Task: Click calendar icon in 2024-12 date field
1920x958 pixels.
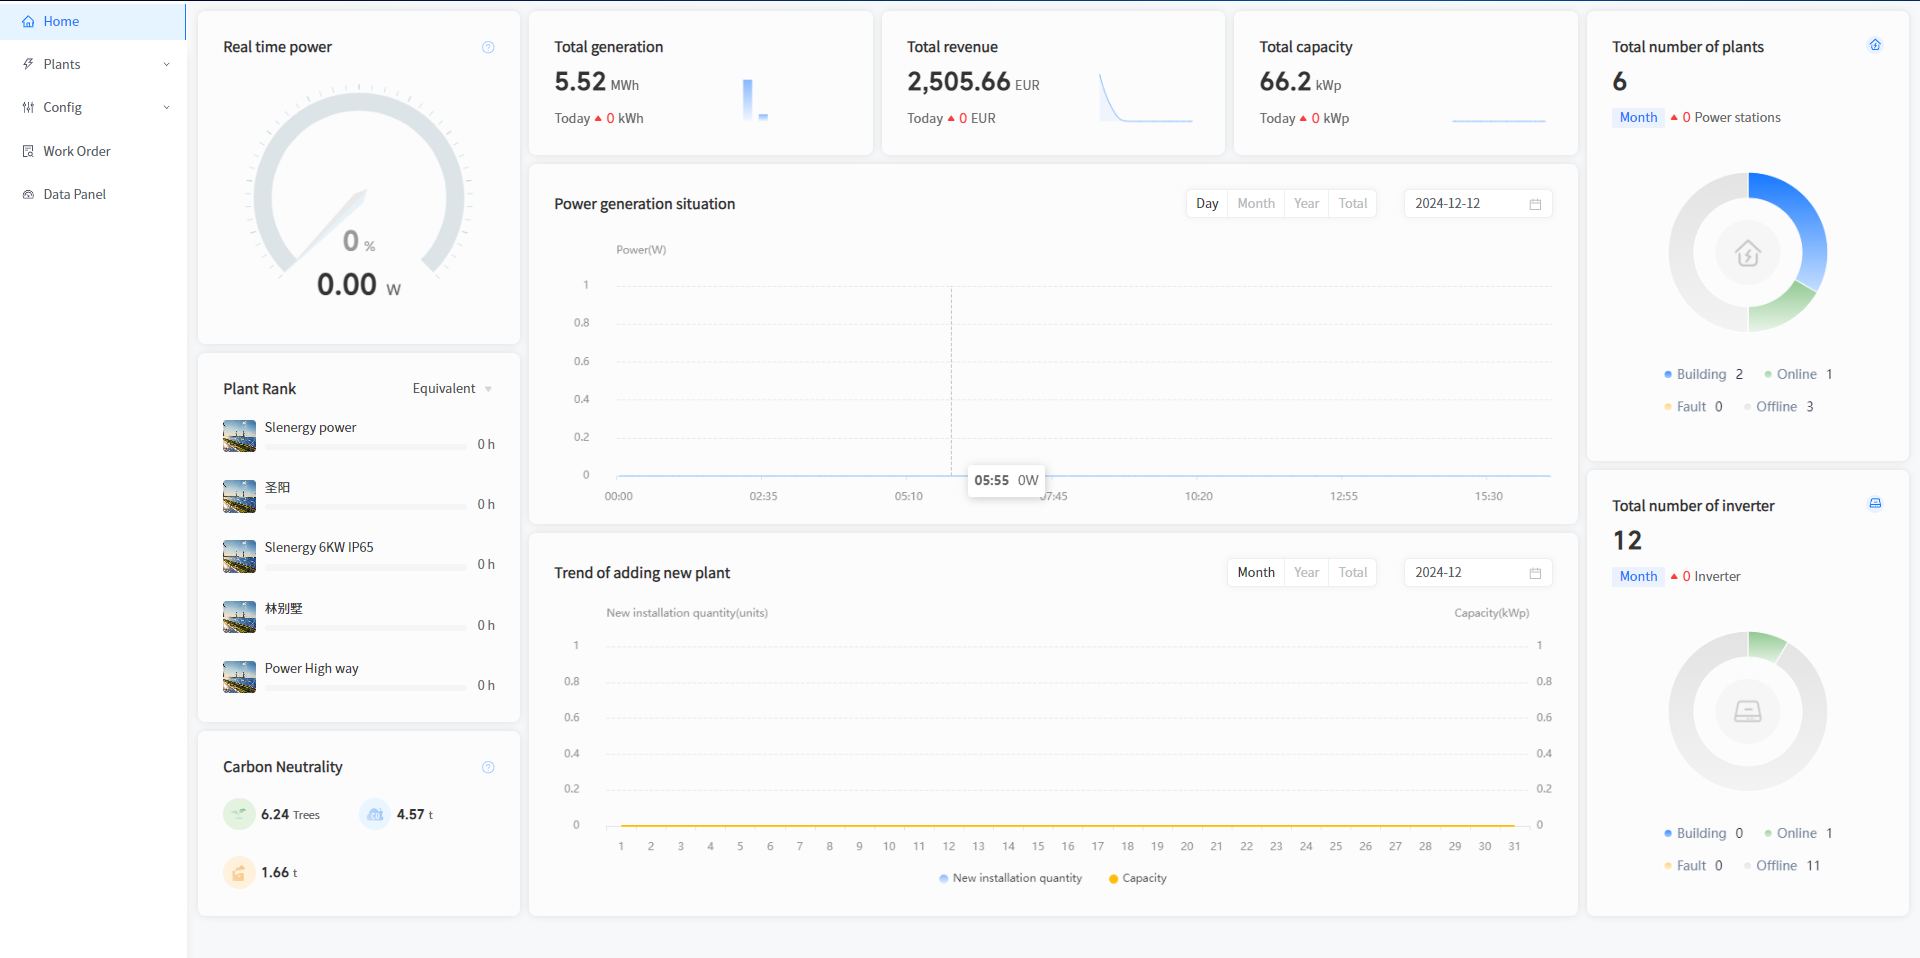Action: [1535, 573]
